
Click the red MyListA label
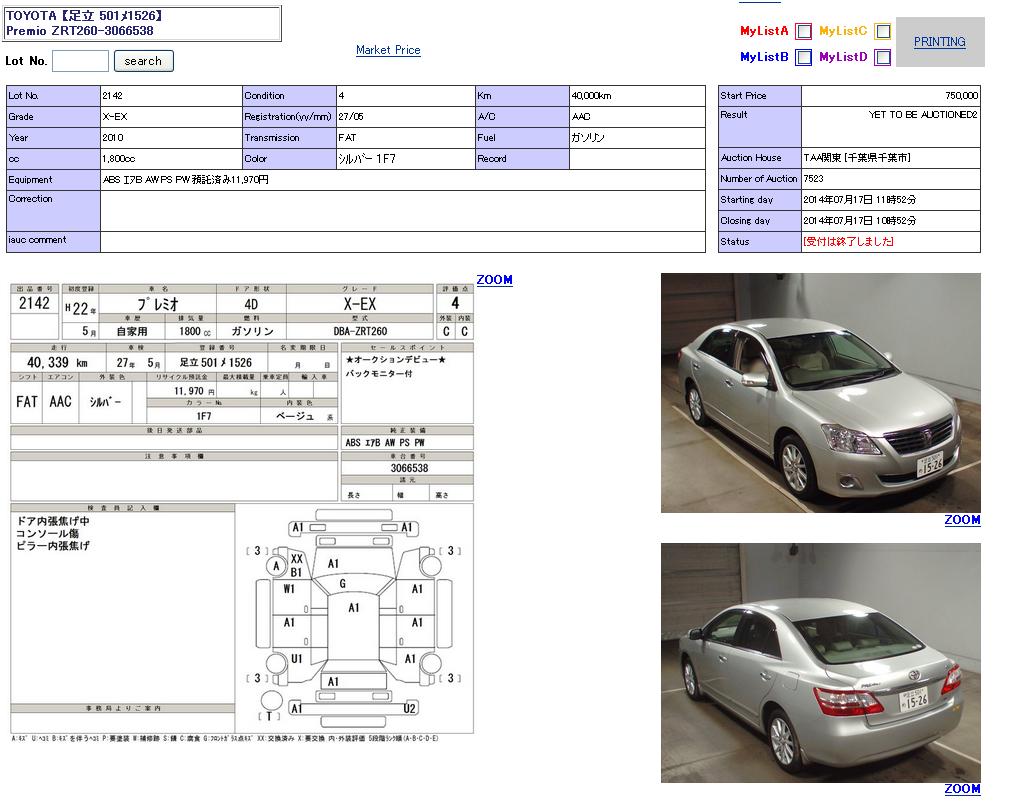coord(764,32)
